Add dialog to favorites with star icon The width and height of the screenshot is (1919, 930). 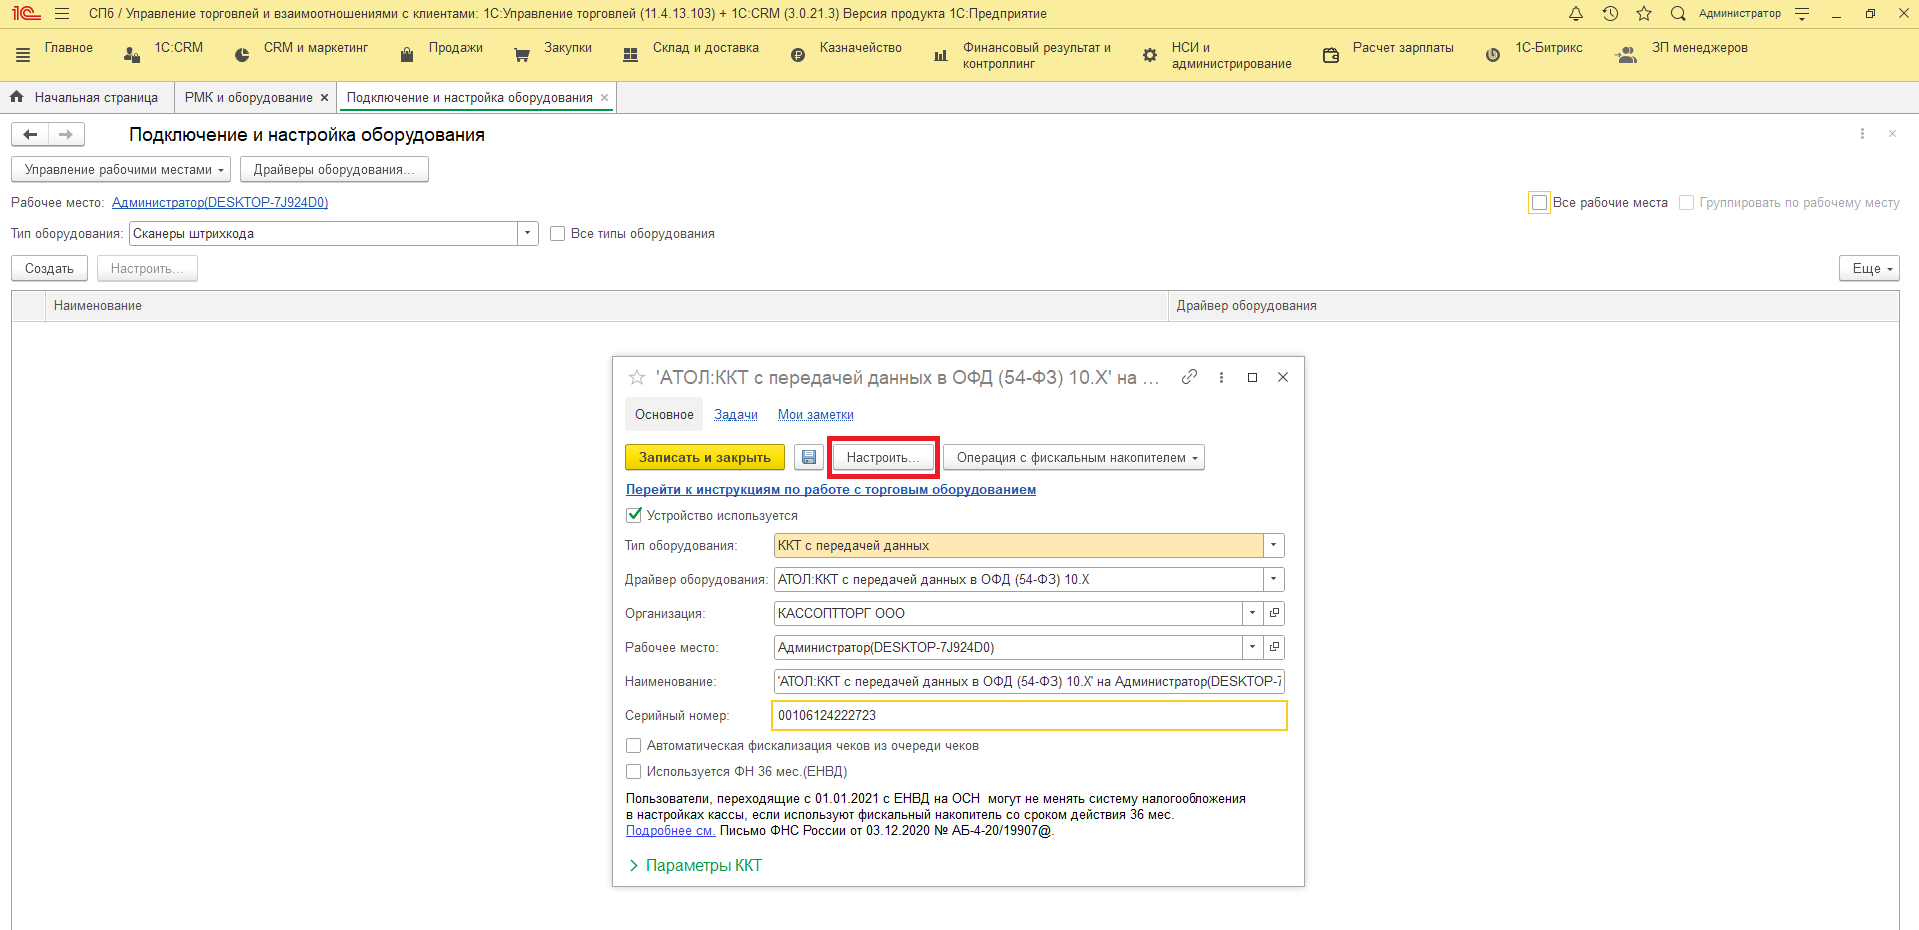[x=637, y=377]
